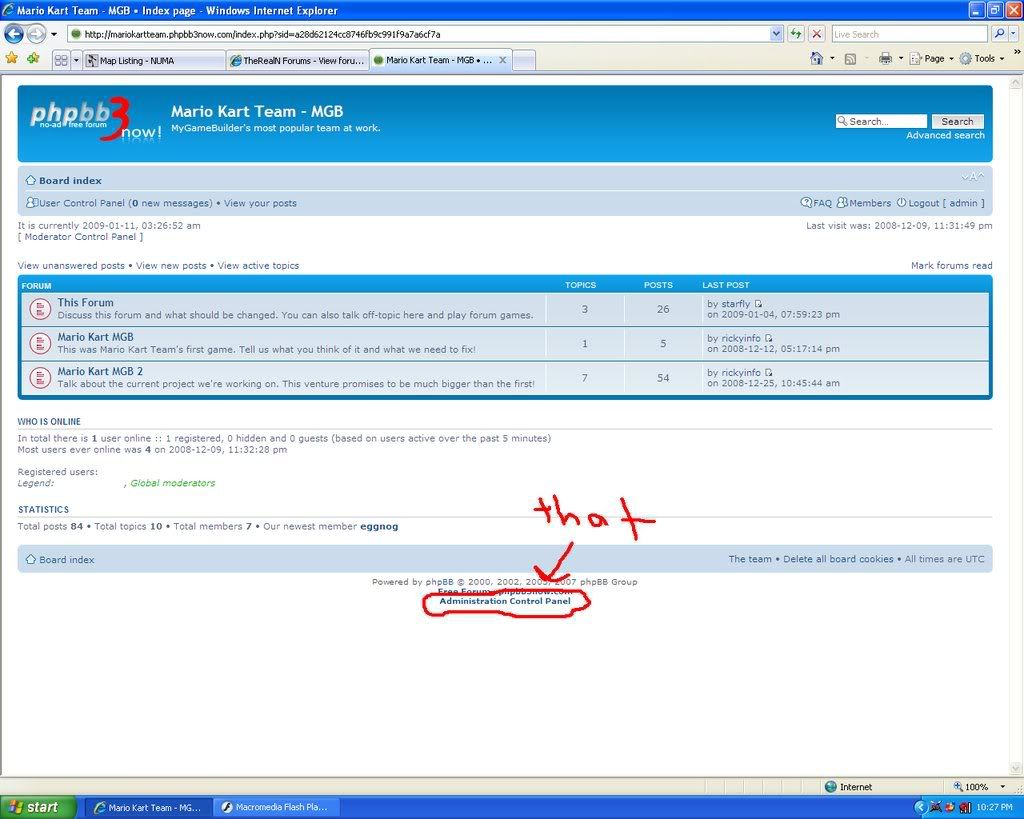
Task: Click the Mario Kart MGB 2 unread posts icon
Action: click(40, 378)
